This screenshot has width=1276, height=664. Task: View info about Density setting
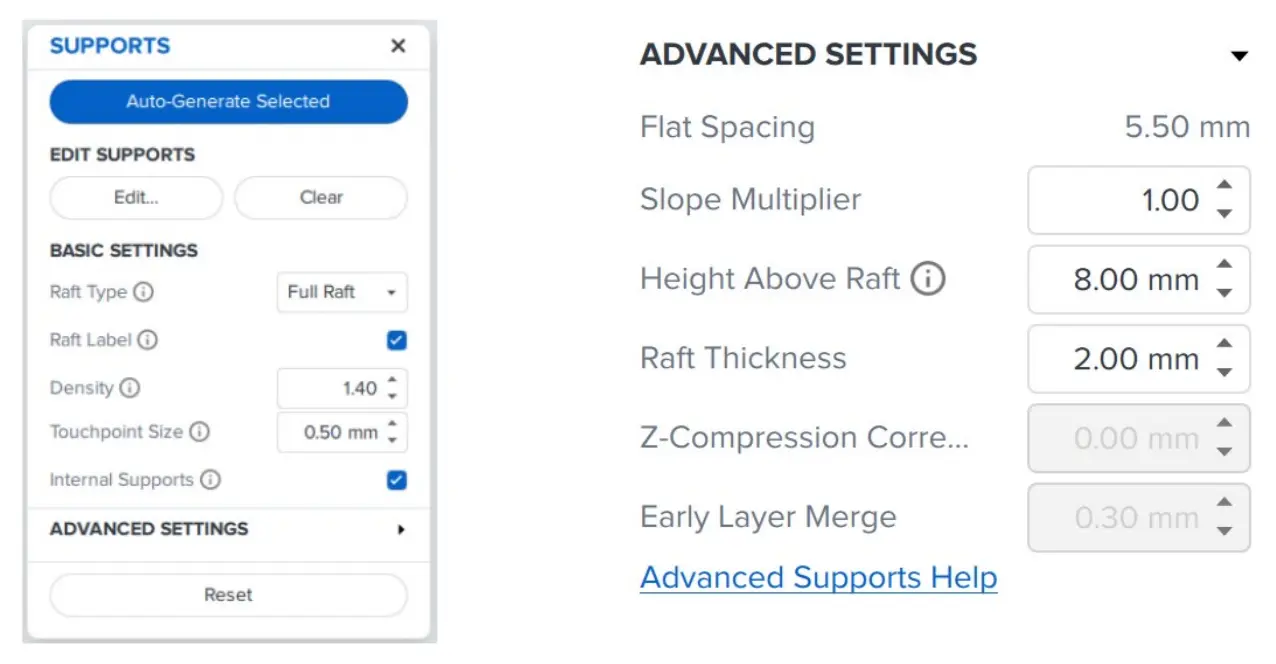click(130, 389)
